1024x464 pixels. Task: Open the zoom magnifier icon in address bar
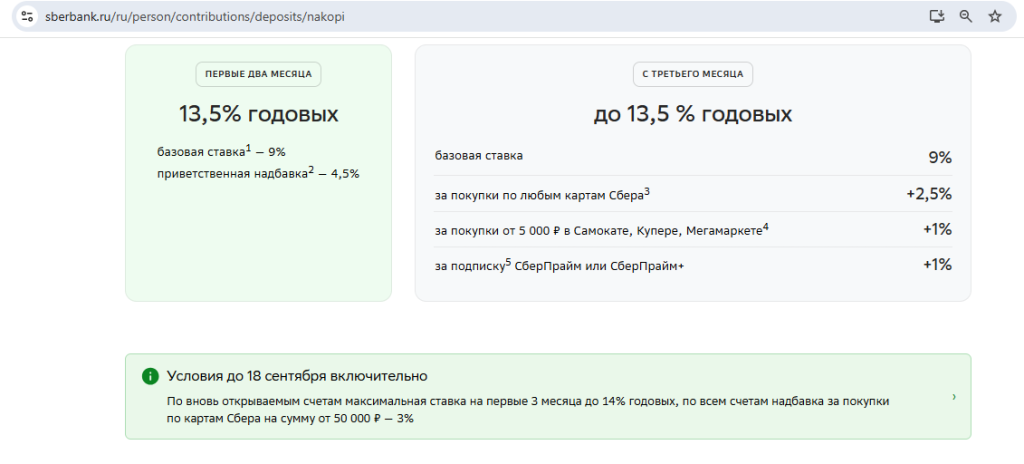tap(965, 17)
